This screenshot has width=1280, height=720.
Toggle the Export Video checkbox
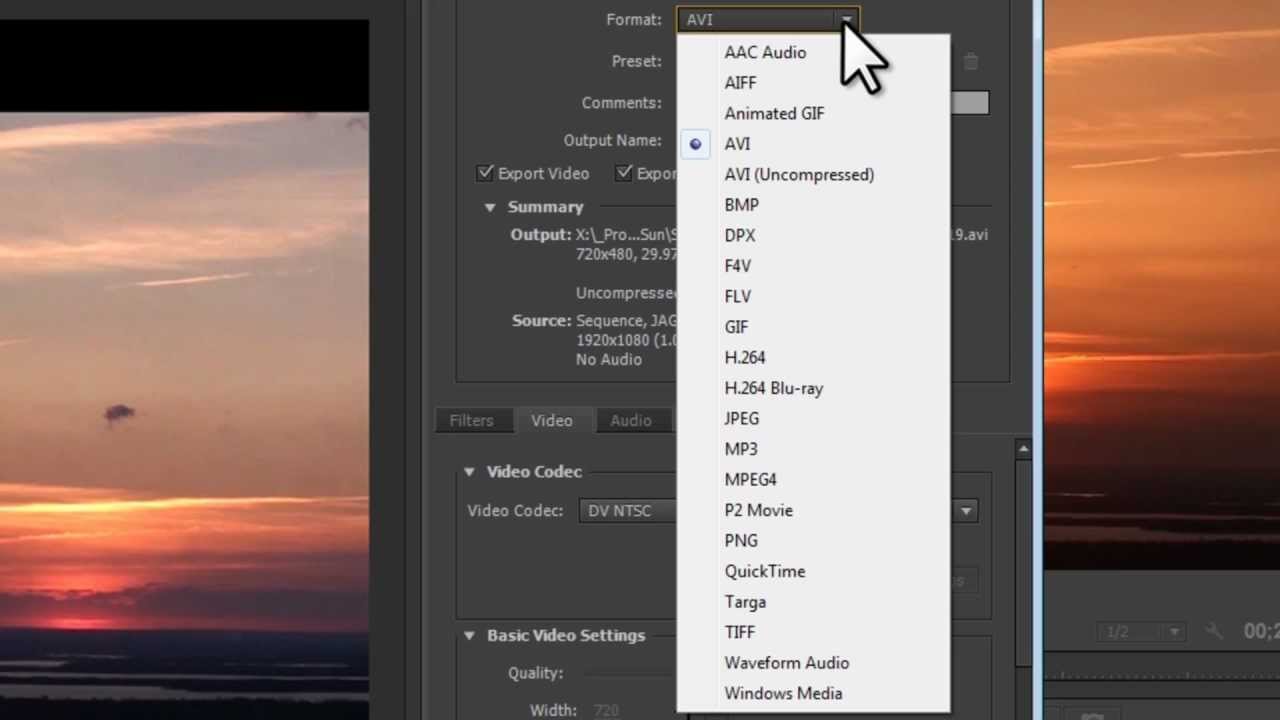pos(485,173)
